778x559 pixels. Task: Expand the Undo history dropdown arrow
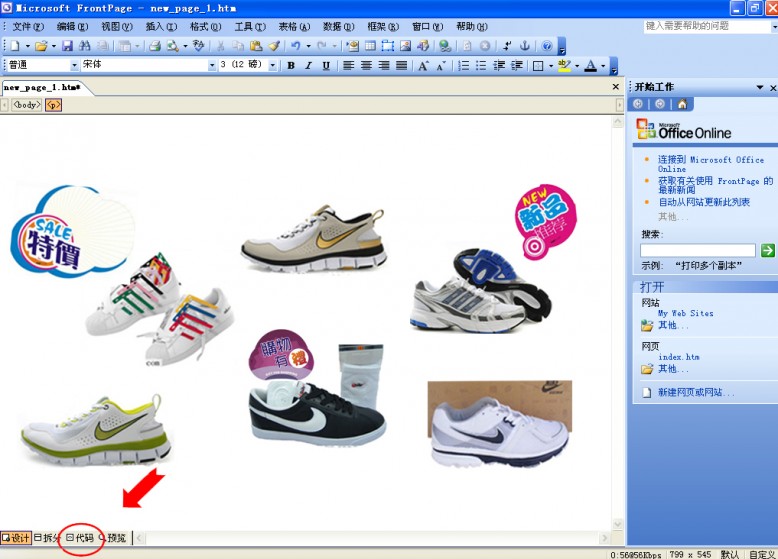308,46
